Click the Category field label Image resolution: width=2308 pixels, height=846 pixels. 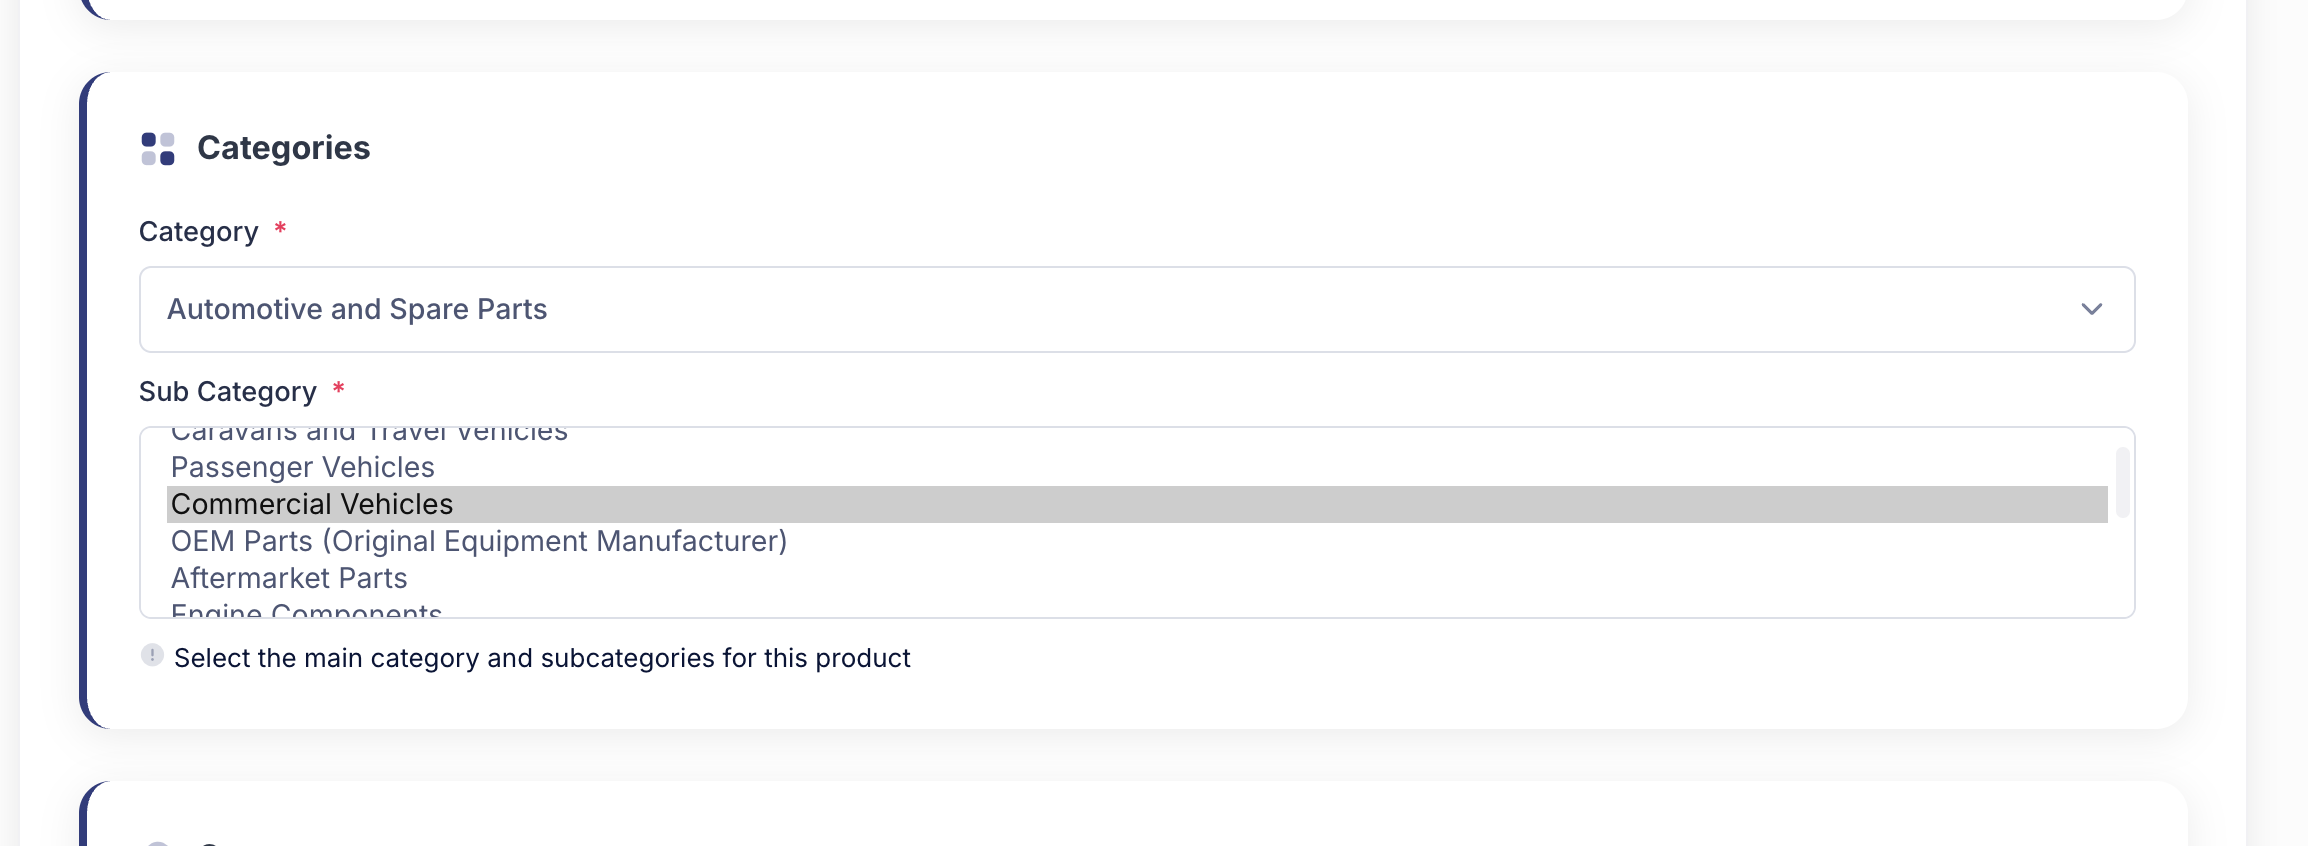coord(198,232)
